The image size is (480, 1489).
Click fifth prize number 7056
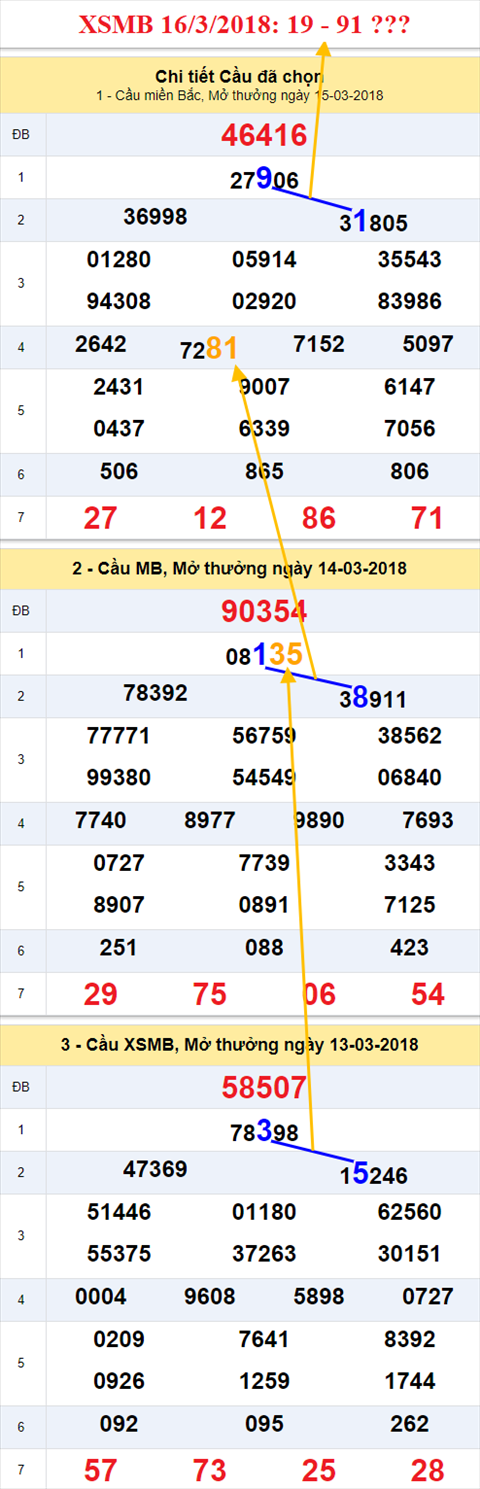[x=409, y=428]
